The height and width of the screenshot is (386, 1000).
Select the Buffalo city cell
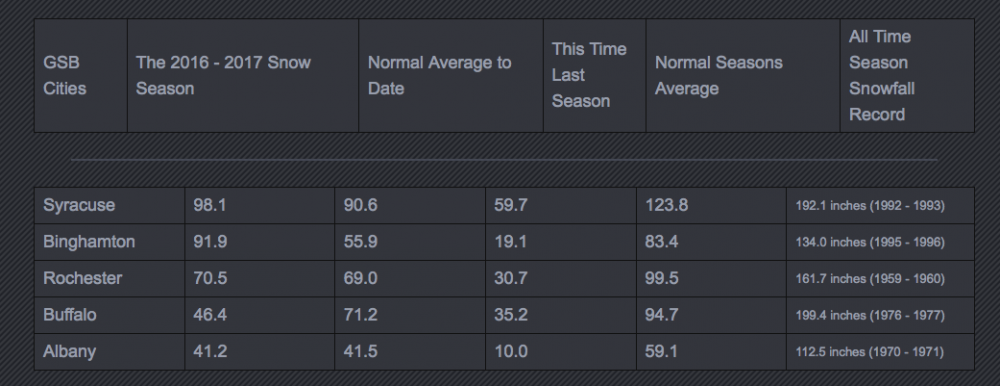pyautogui.click(x=110, y=315)
